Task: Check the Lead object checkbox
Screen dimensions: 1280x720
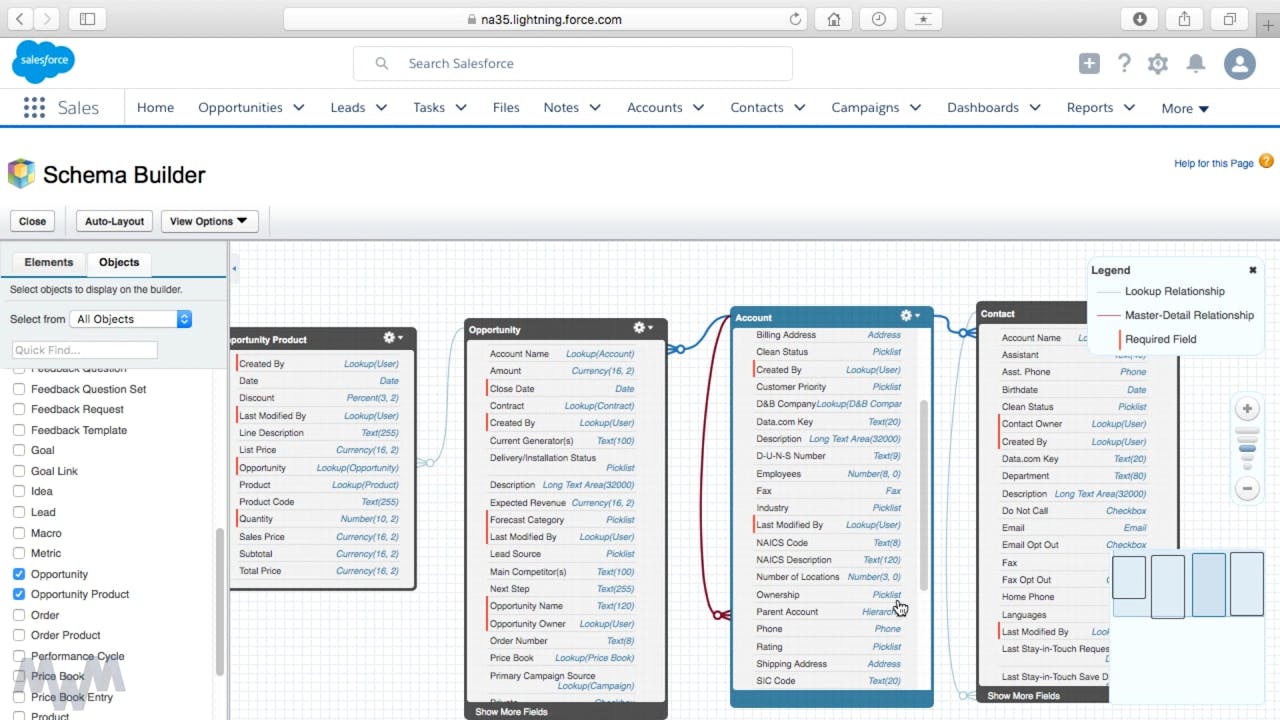Action: coord(19,512)
